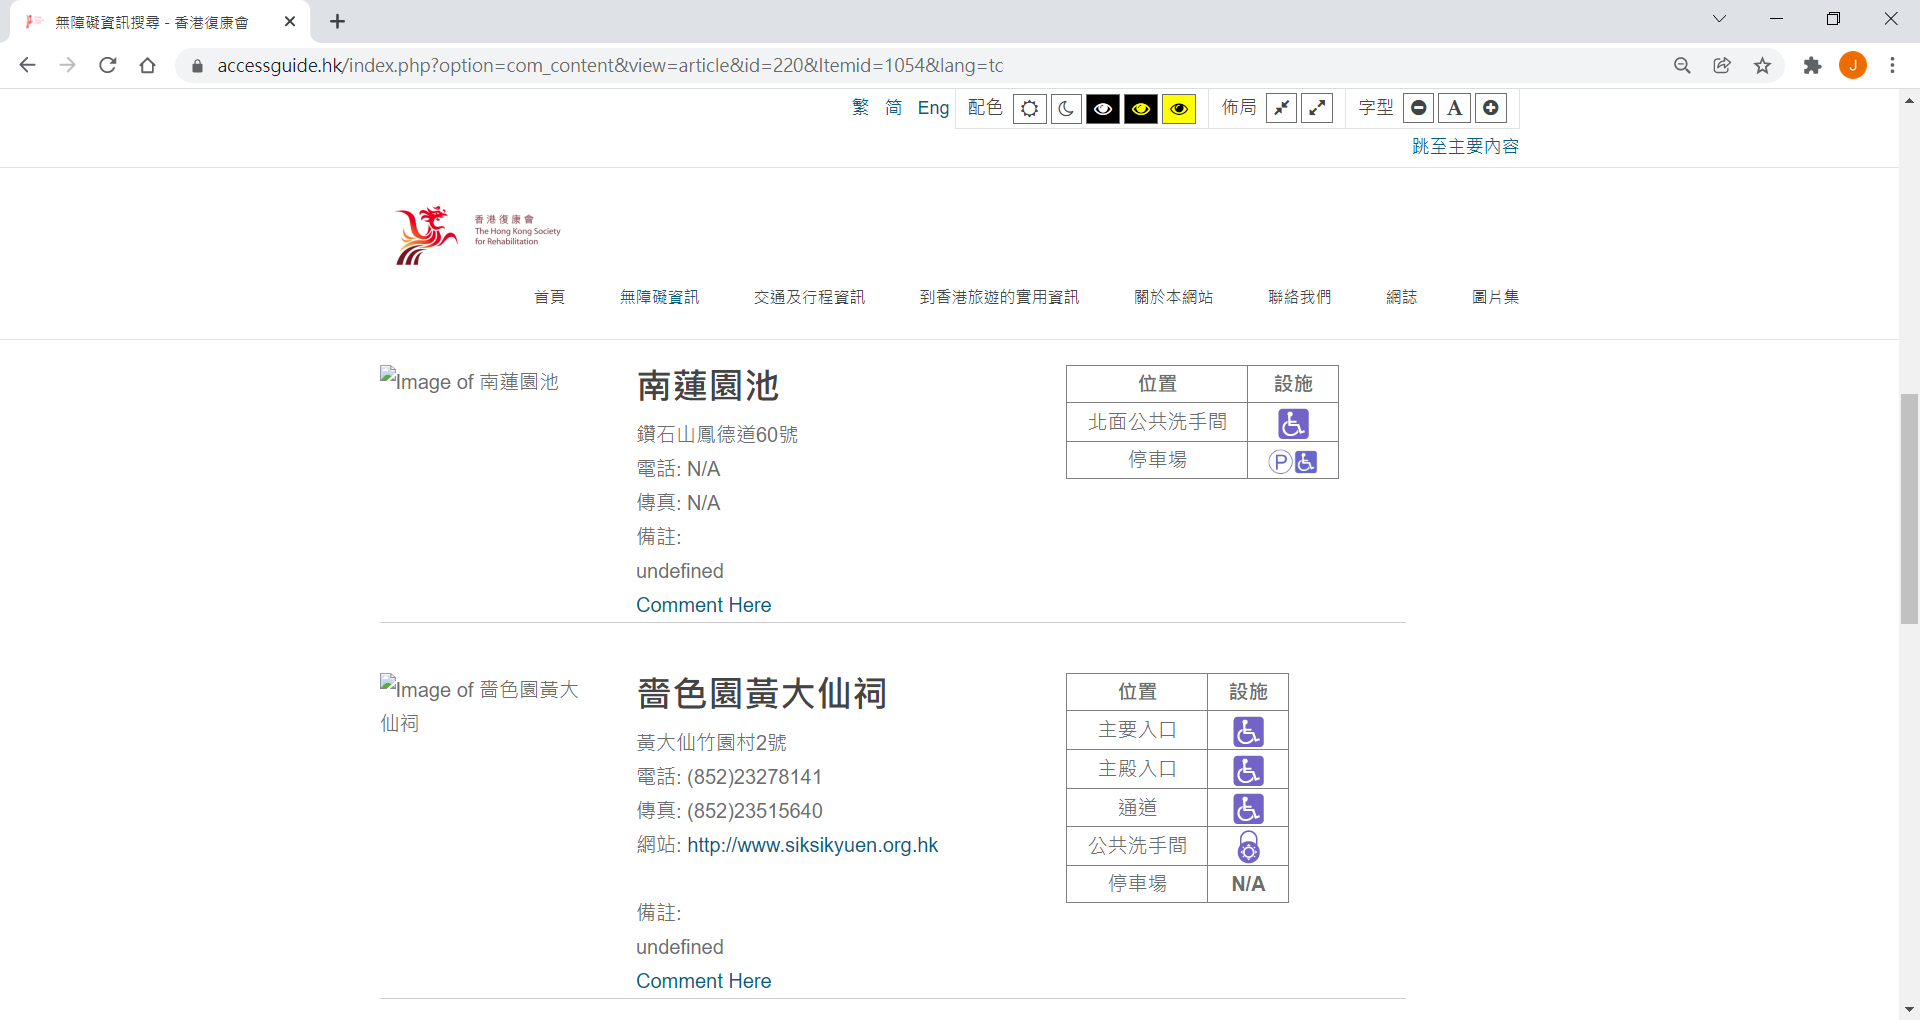
Task: Open the Chrome three-dot menu
Action: (1892, 65)
